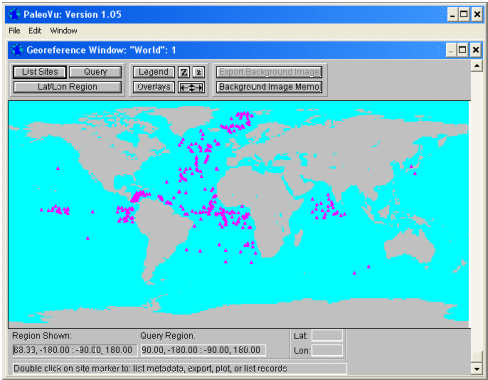Click the PaleoVu globe icon in title bar
This screenshot has width=488, height=380.
(15, 14)
